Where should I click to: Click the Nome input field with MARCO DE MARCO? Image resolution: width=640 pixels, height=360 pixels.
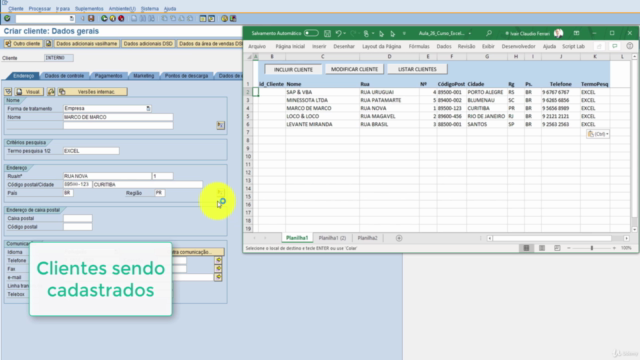118,117
